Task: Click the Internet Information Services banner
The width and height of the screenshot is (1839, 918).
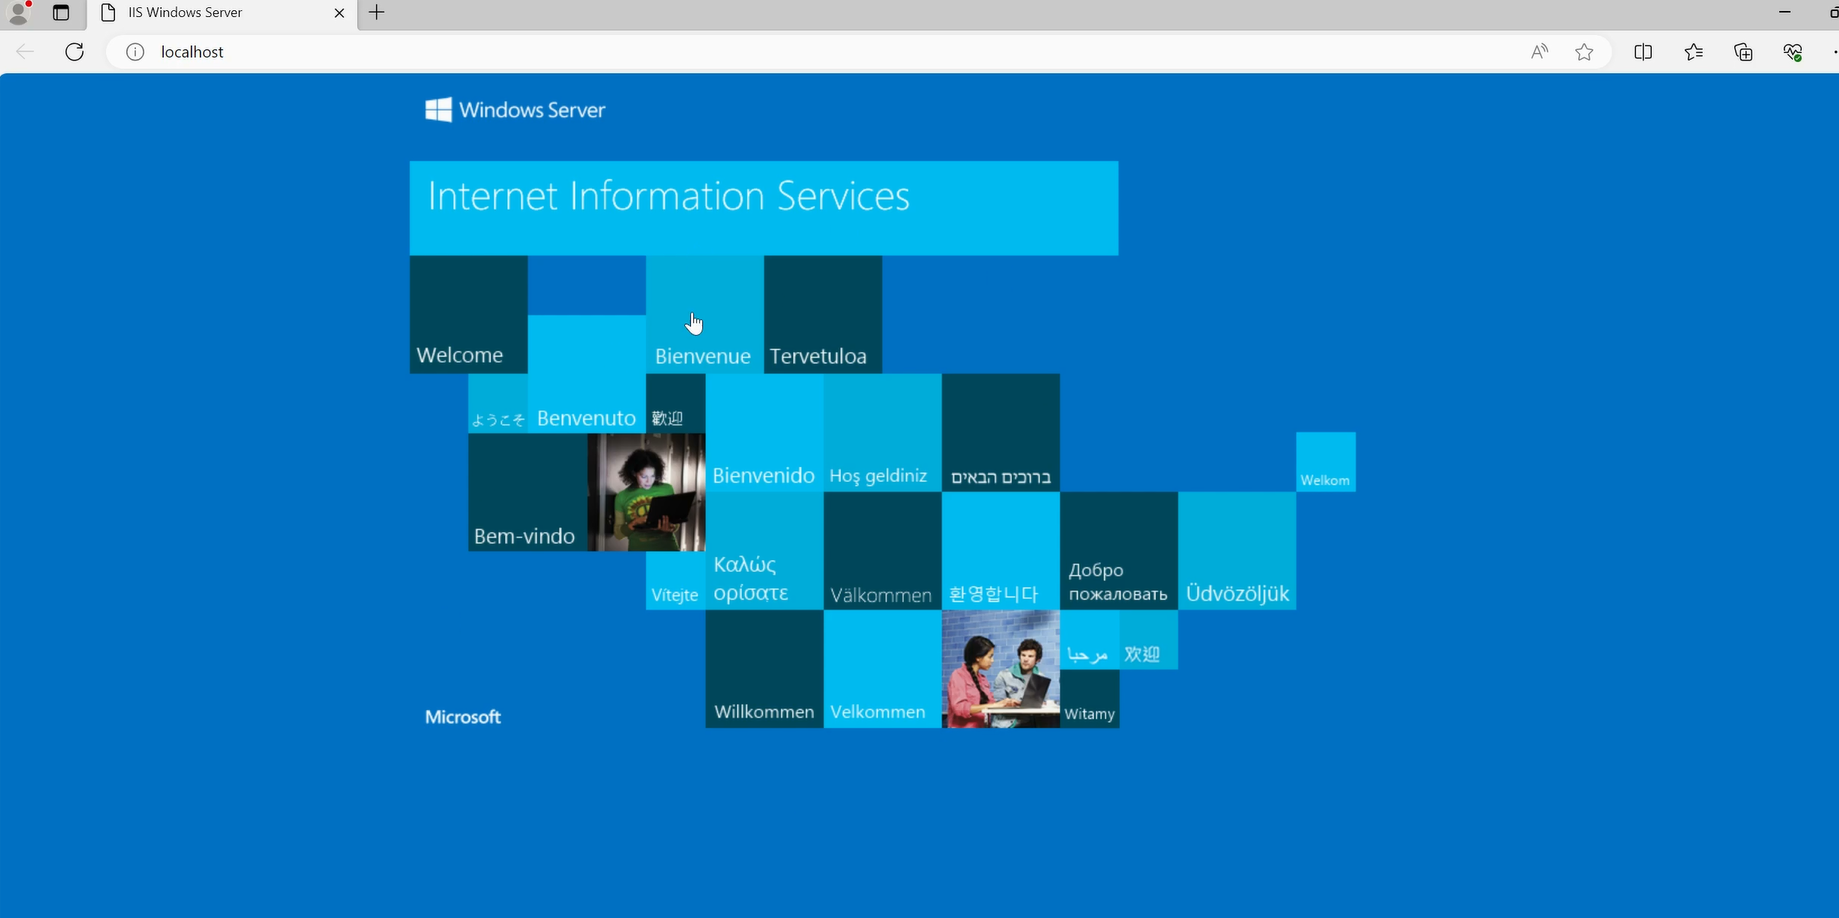Action: click(x=764, y=208)
